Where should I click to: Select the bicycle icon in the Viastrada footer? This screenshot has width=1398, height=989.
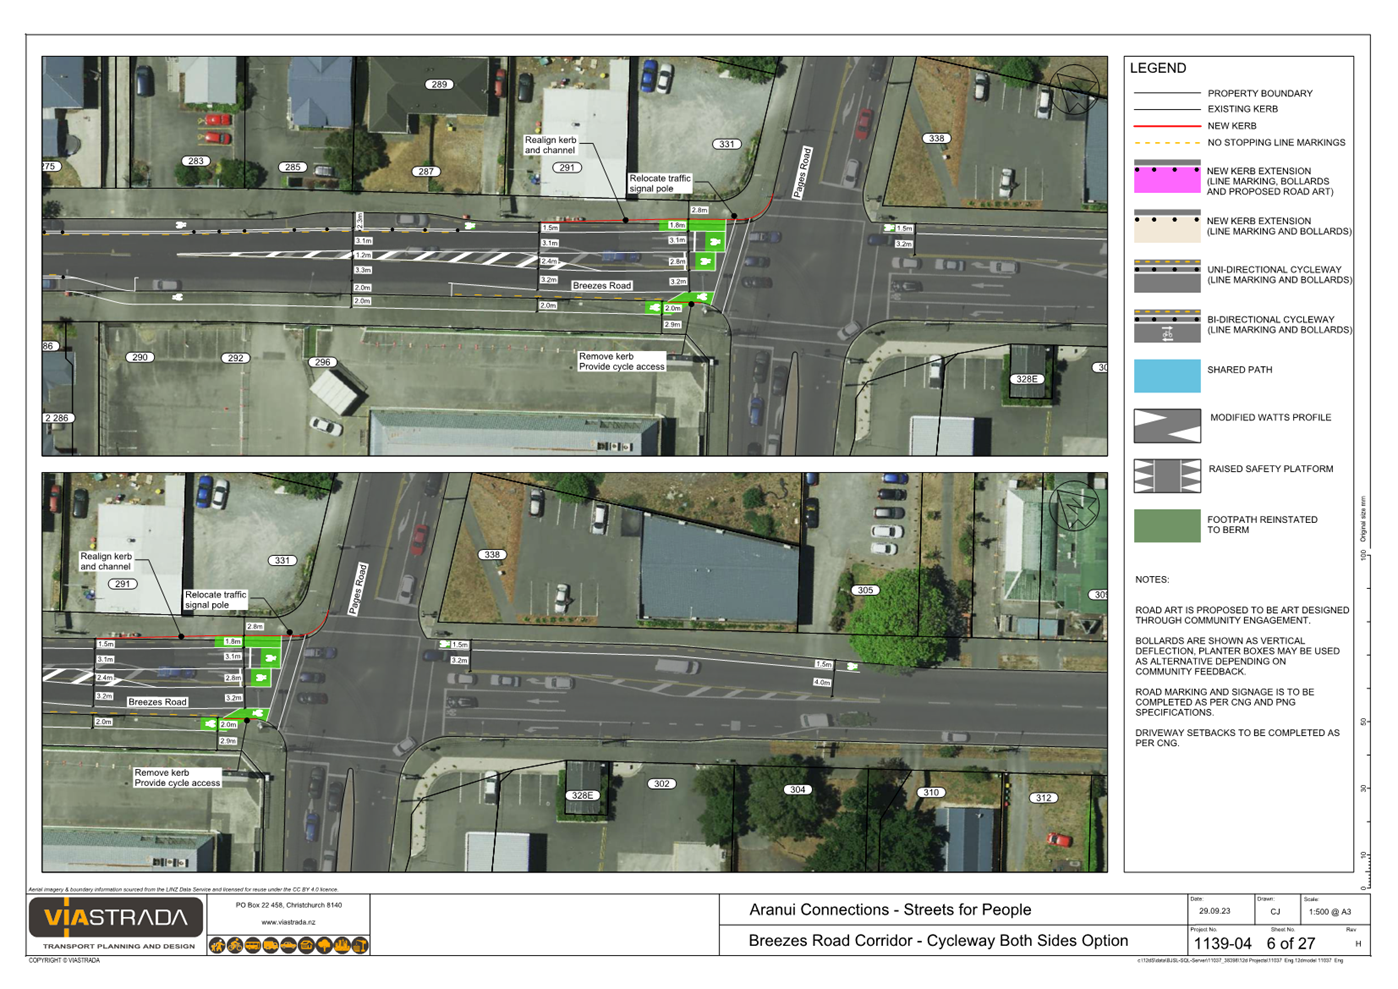click(234, 945)
